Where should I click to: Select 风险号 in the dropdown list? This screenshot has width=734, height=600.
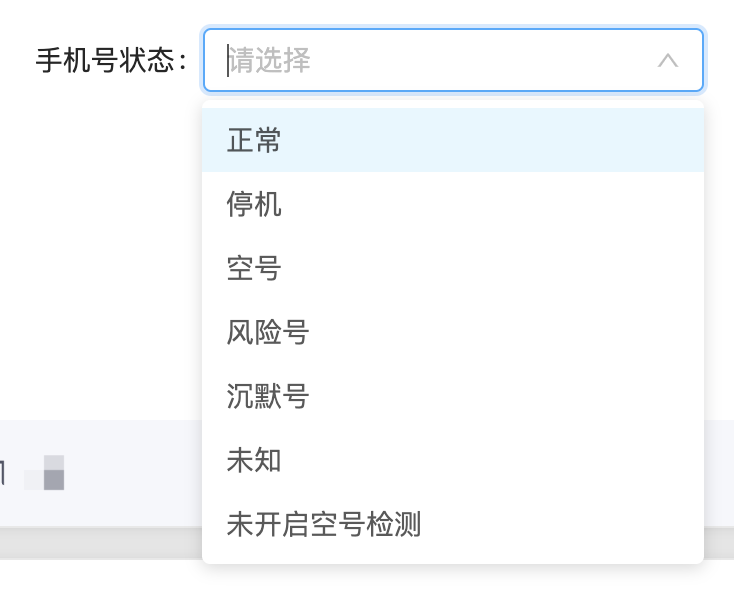(x=453, y=332)
